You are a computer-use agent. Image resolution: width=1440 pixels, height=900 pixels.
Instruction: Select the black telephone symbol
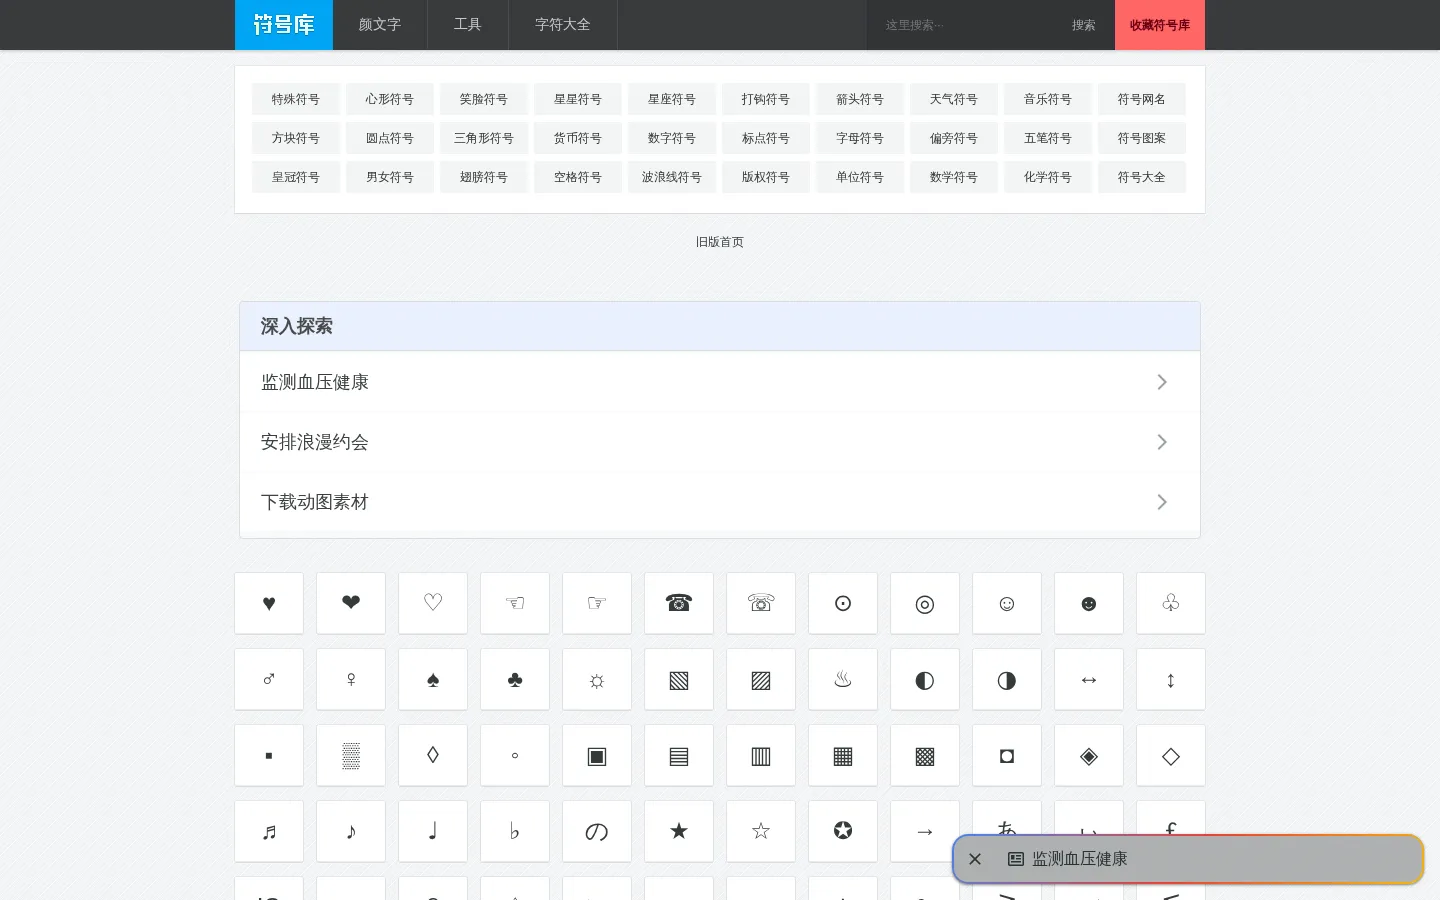pos(679,603)
